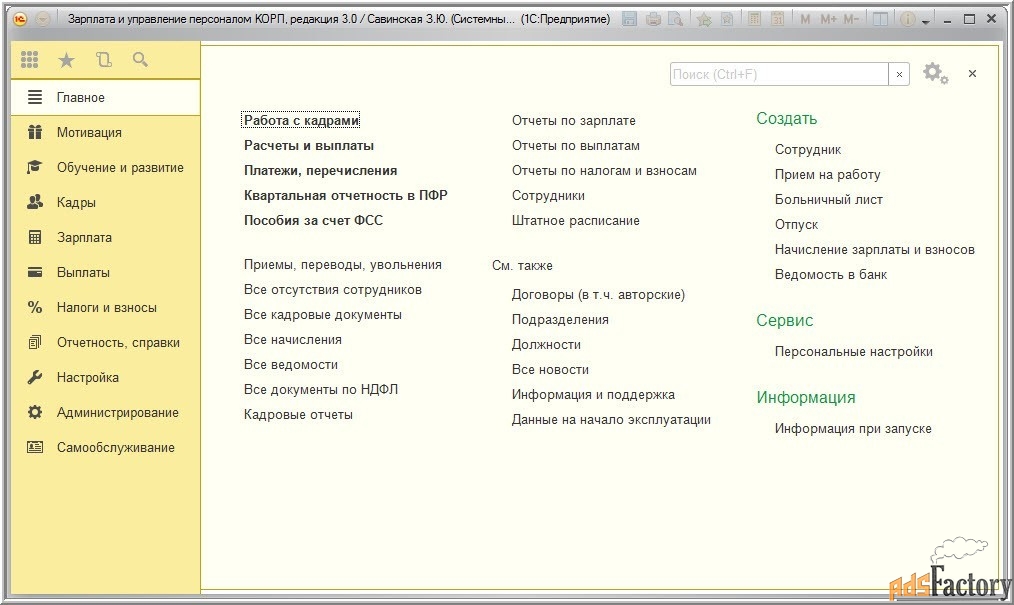Click the panel layout icon in the title bar
Screen dimensions: 1014x605
880,19
